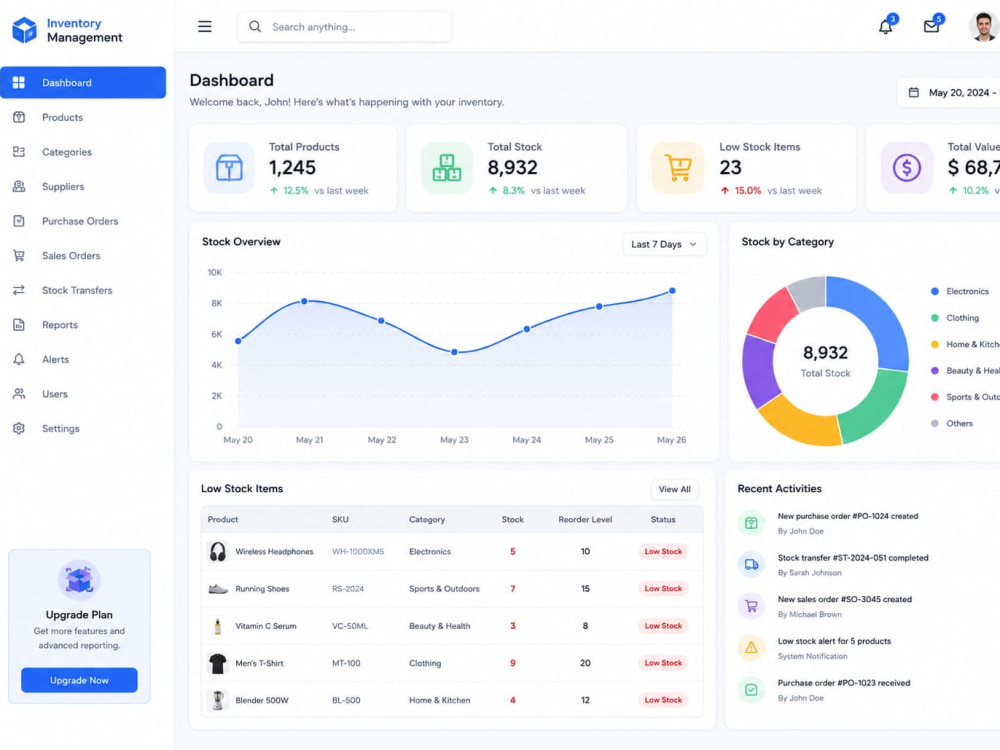This screenshot has width=1000, height=750.
Task: Click Low Stock badge for Running Shoes
Action: point(663,589)
